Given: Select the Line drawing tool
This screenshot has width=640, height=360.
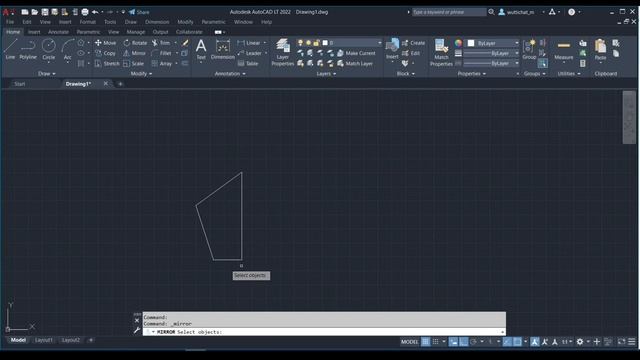Looking at the screenshot, I should click(x=10, y=49).
